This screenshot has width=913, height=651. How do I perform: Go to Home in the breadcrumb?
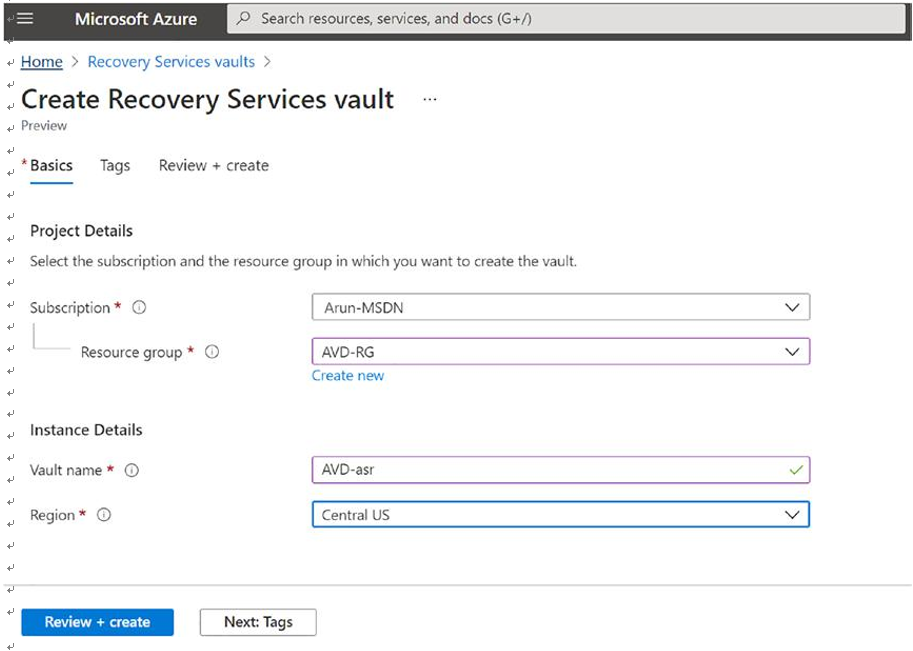(41, 62)
